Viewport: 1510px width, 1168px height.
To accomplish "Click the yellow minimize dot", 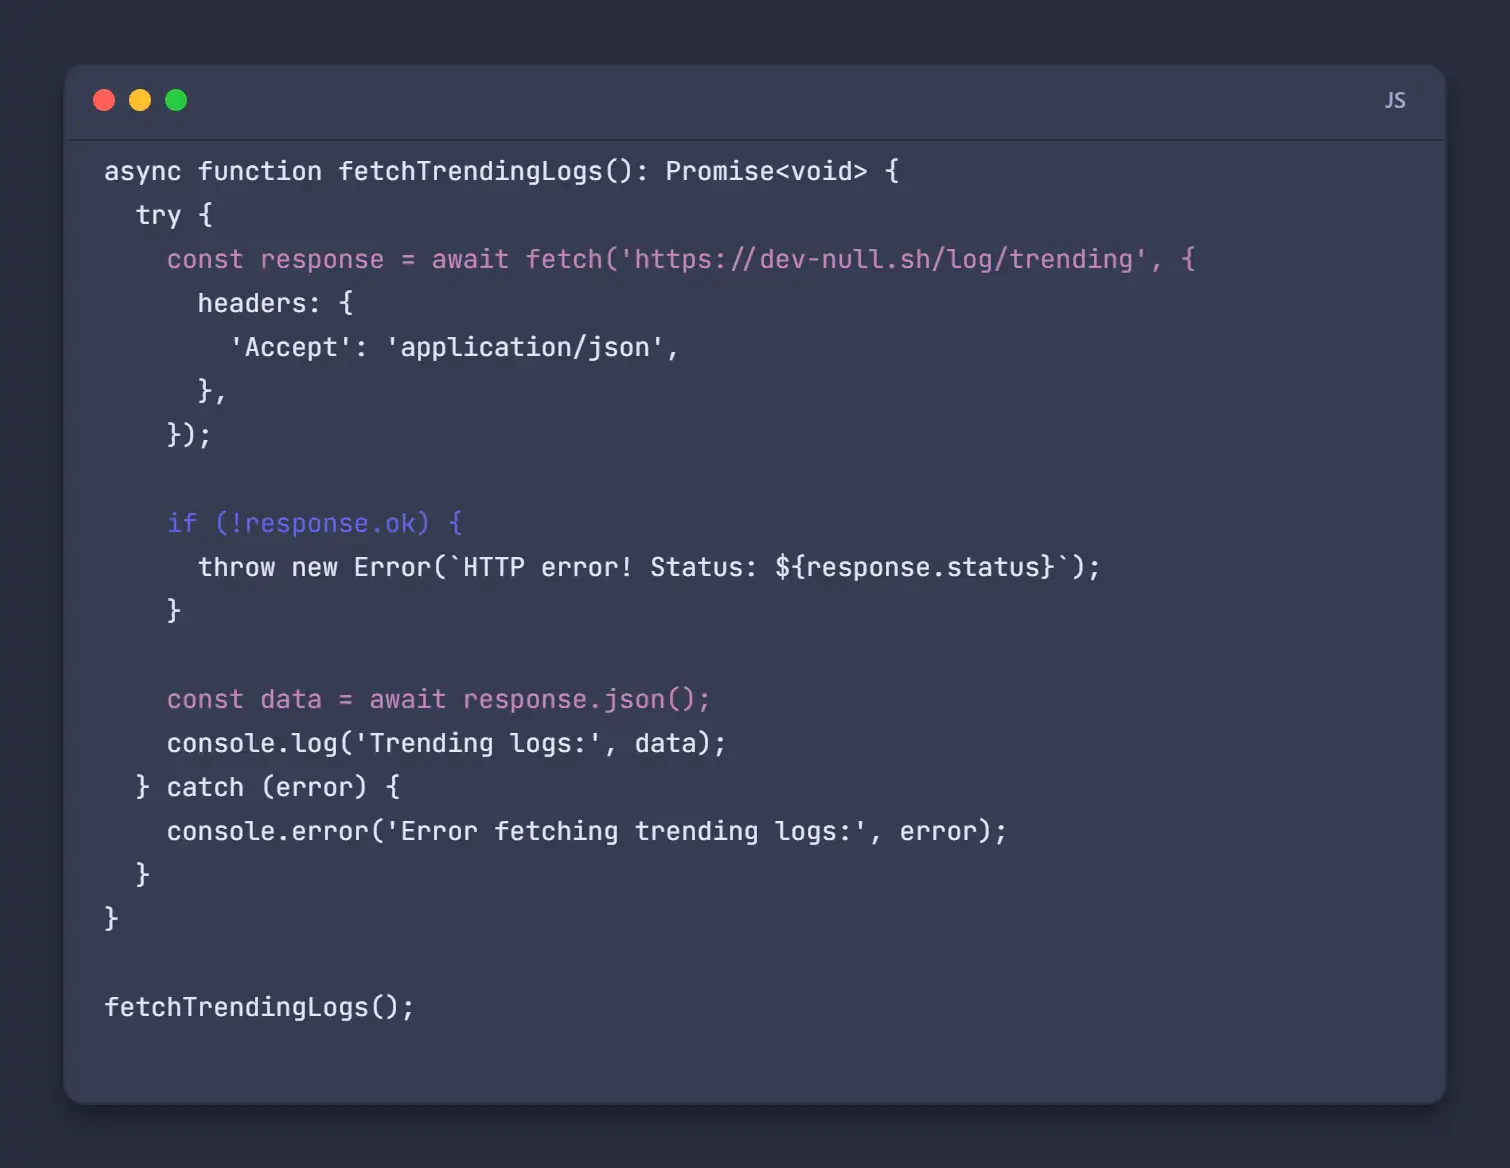I will 140,100.
